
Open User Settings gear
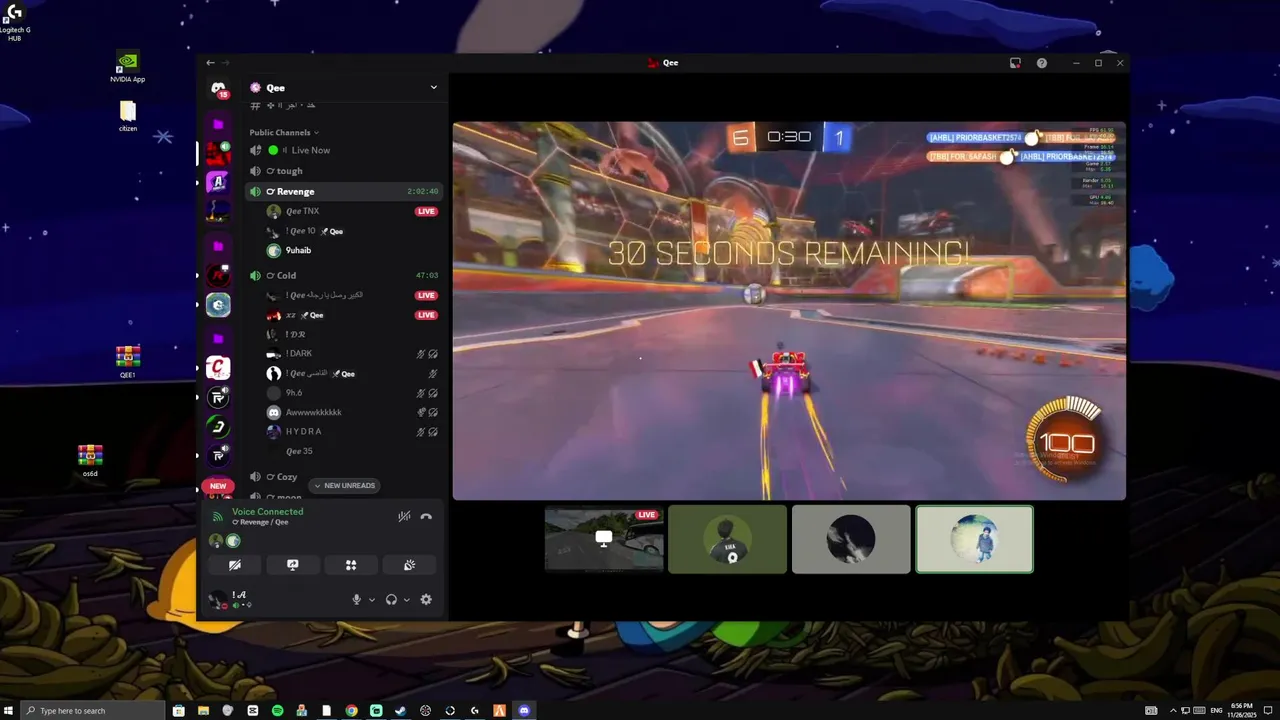[x=426, y=600]
